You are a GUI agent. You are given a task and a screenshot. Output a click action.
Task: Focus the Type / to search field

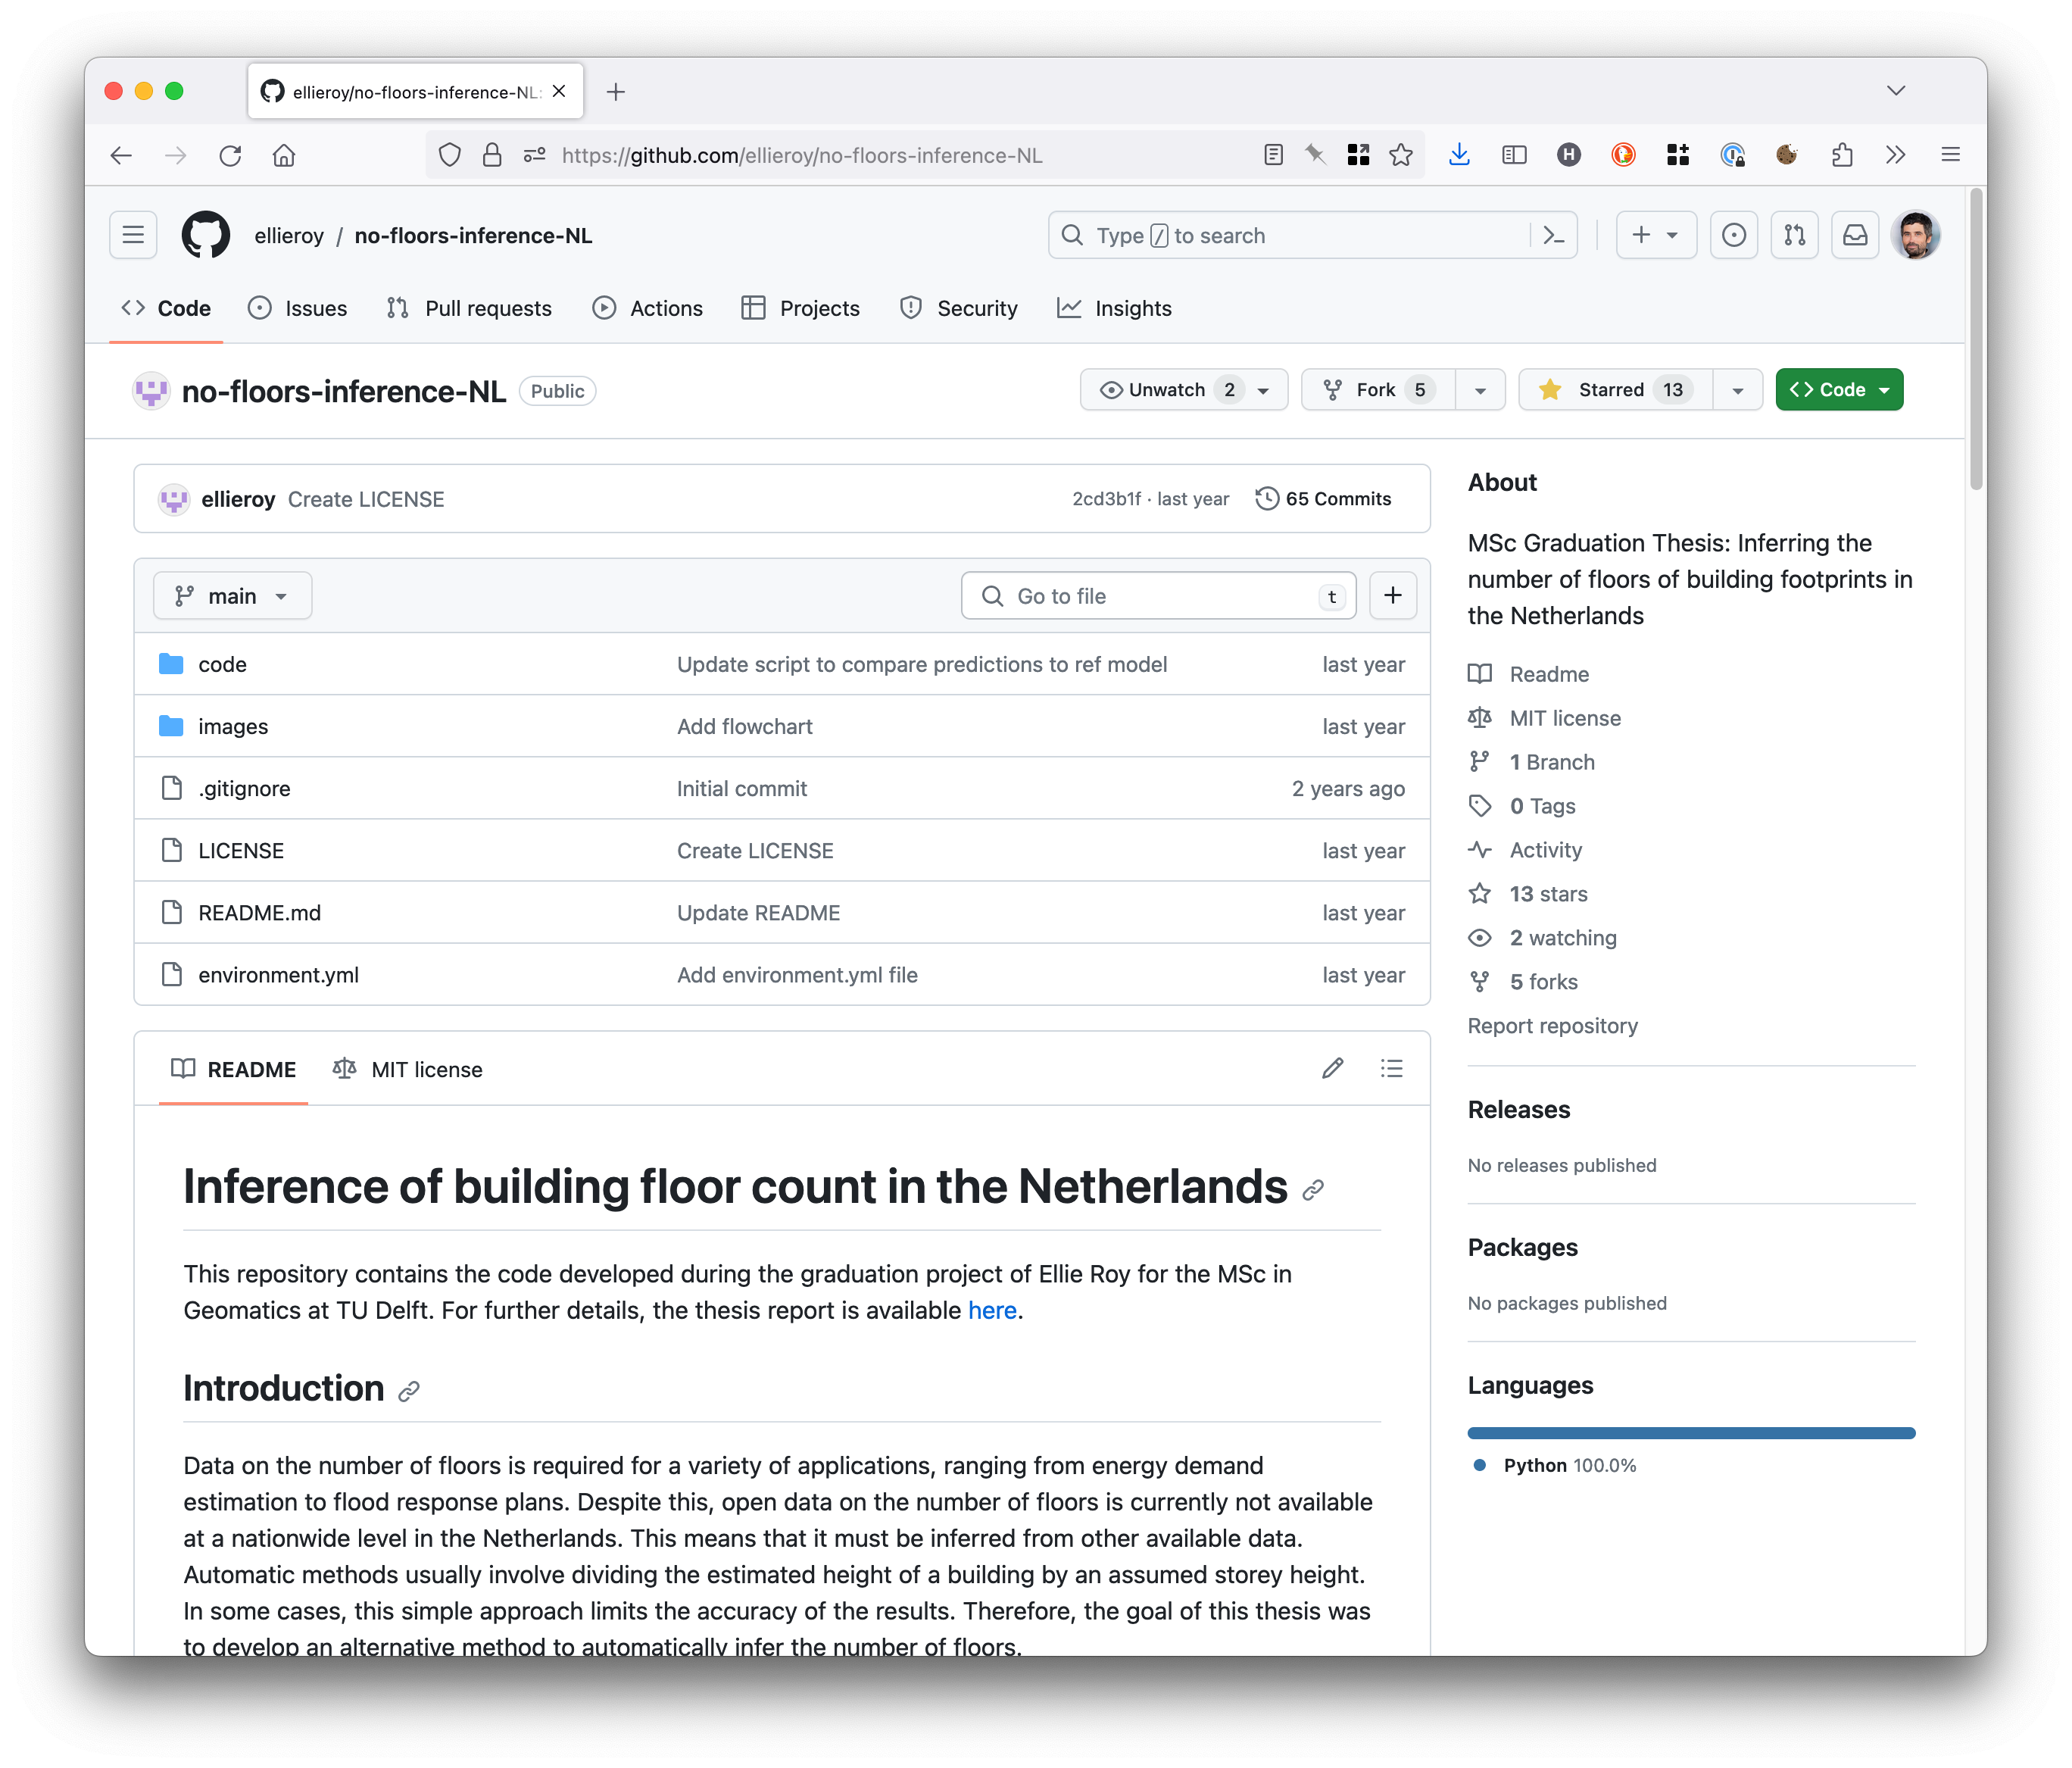(1312, 235)
